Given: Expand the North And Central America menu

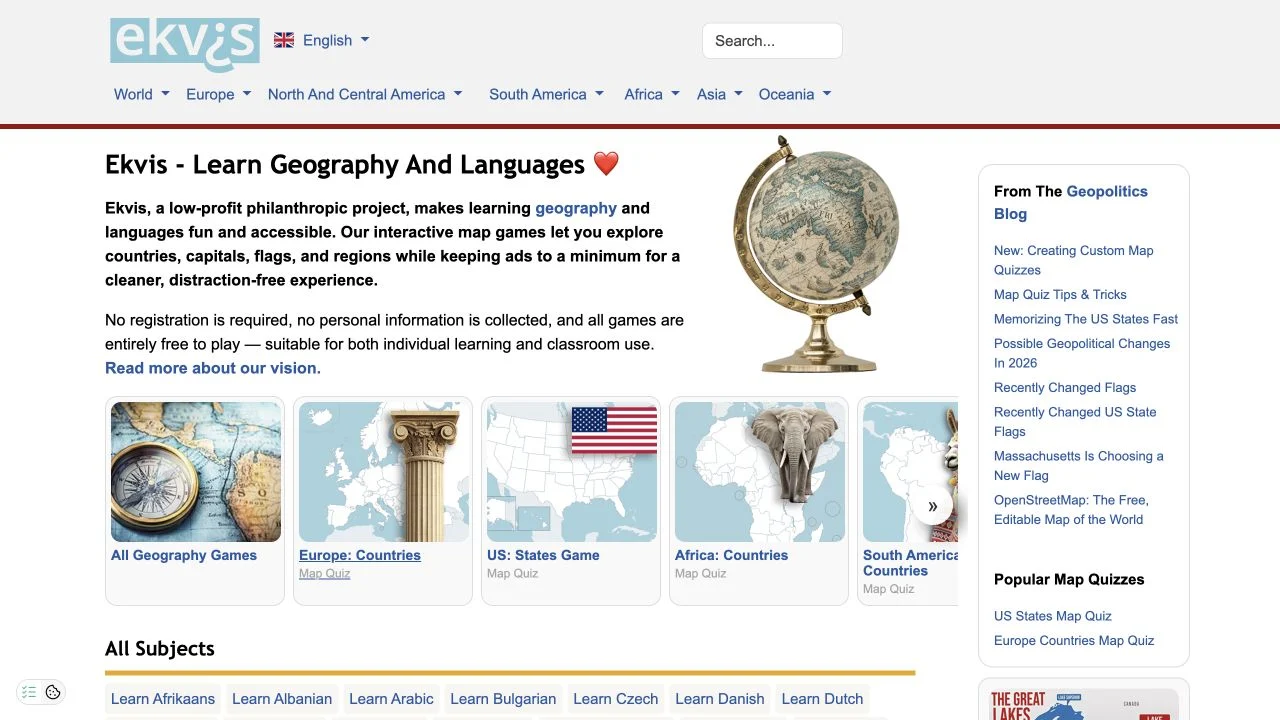Looking at the screenshot, I should coord(365,94).
